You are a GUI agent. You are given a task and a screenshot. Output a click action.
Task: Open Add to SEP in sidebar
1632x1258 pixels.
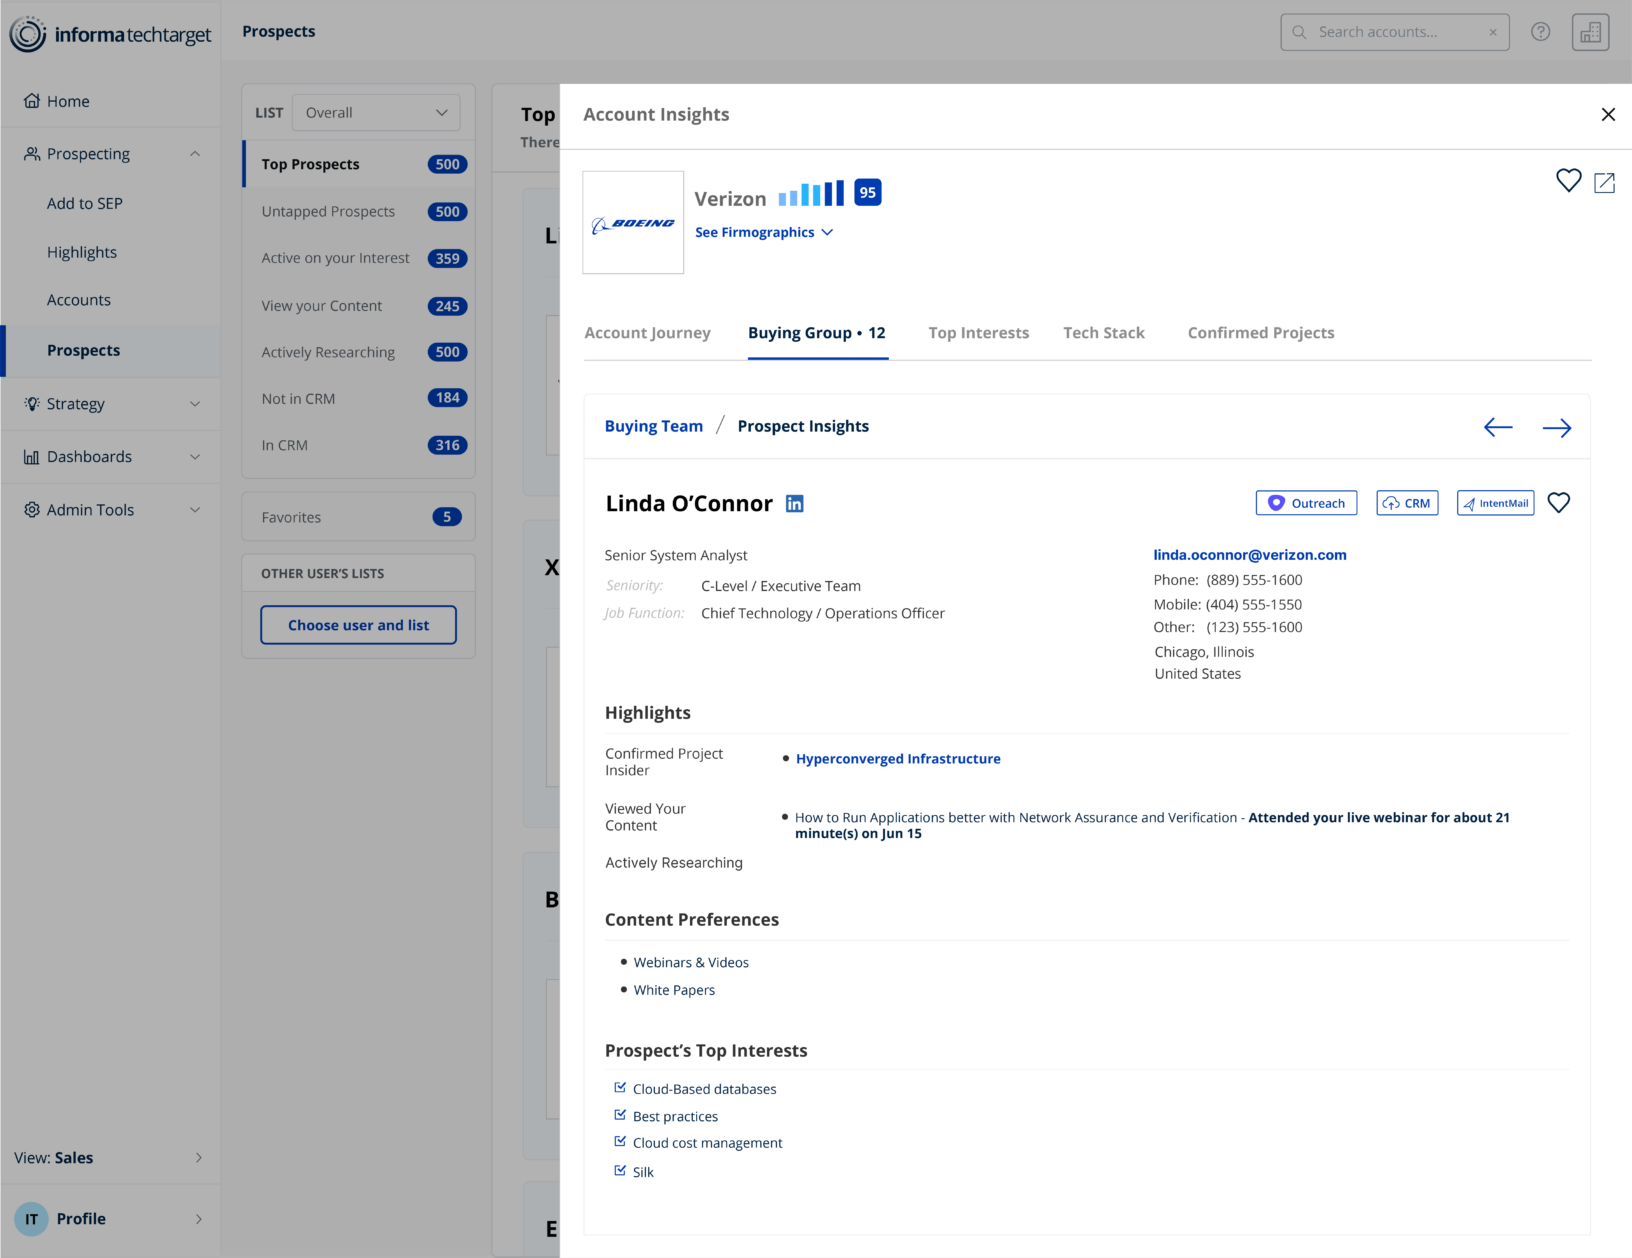[85, 204]
